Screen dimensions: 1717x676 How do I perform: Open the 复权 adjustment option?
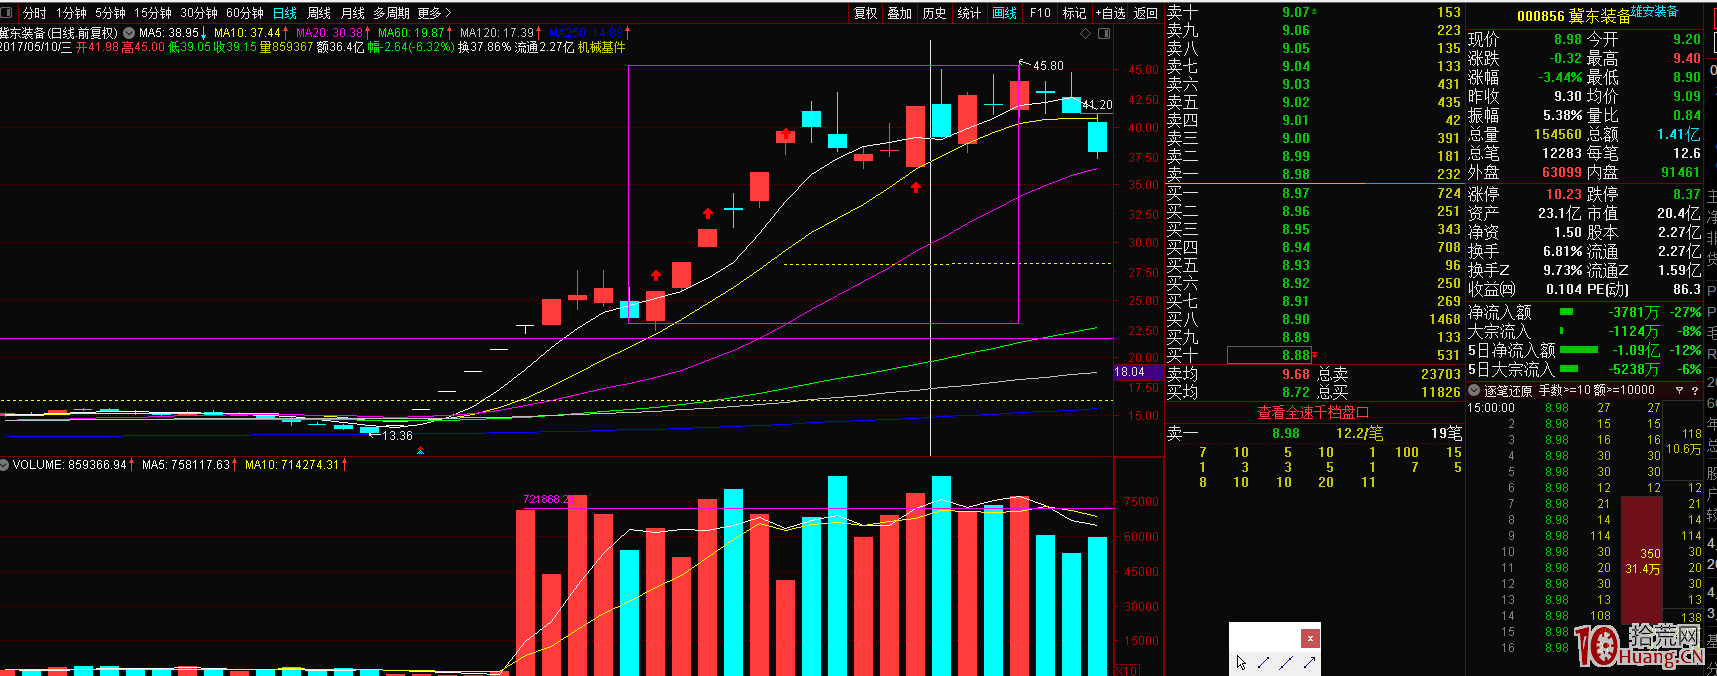(x=865, y=13)
